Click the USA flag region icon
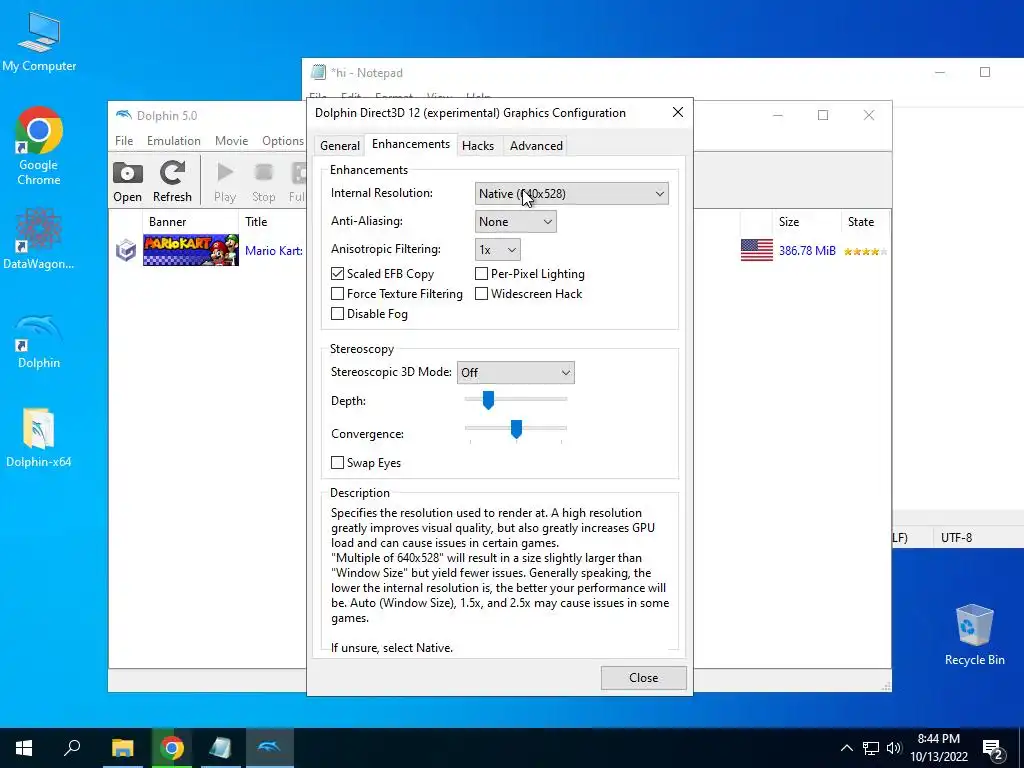1024x768 pixels. pyautogui.click(x=757, y=250)
